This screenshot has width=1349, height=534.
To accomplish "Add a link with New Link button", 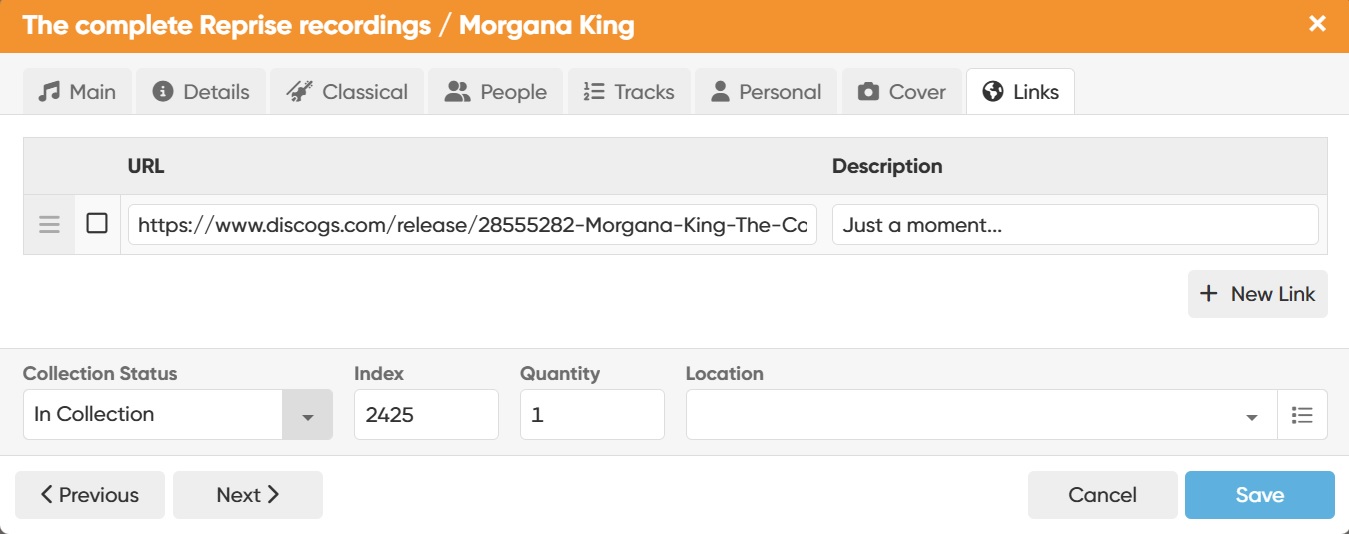I will [x=1258, y=294].
